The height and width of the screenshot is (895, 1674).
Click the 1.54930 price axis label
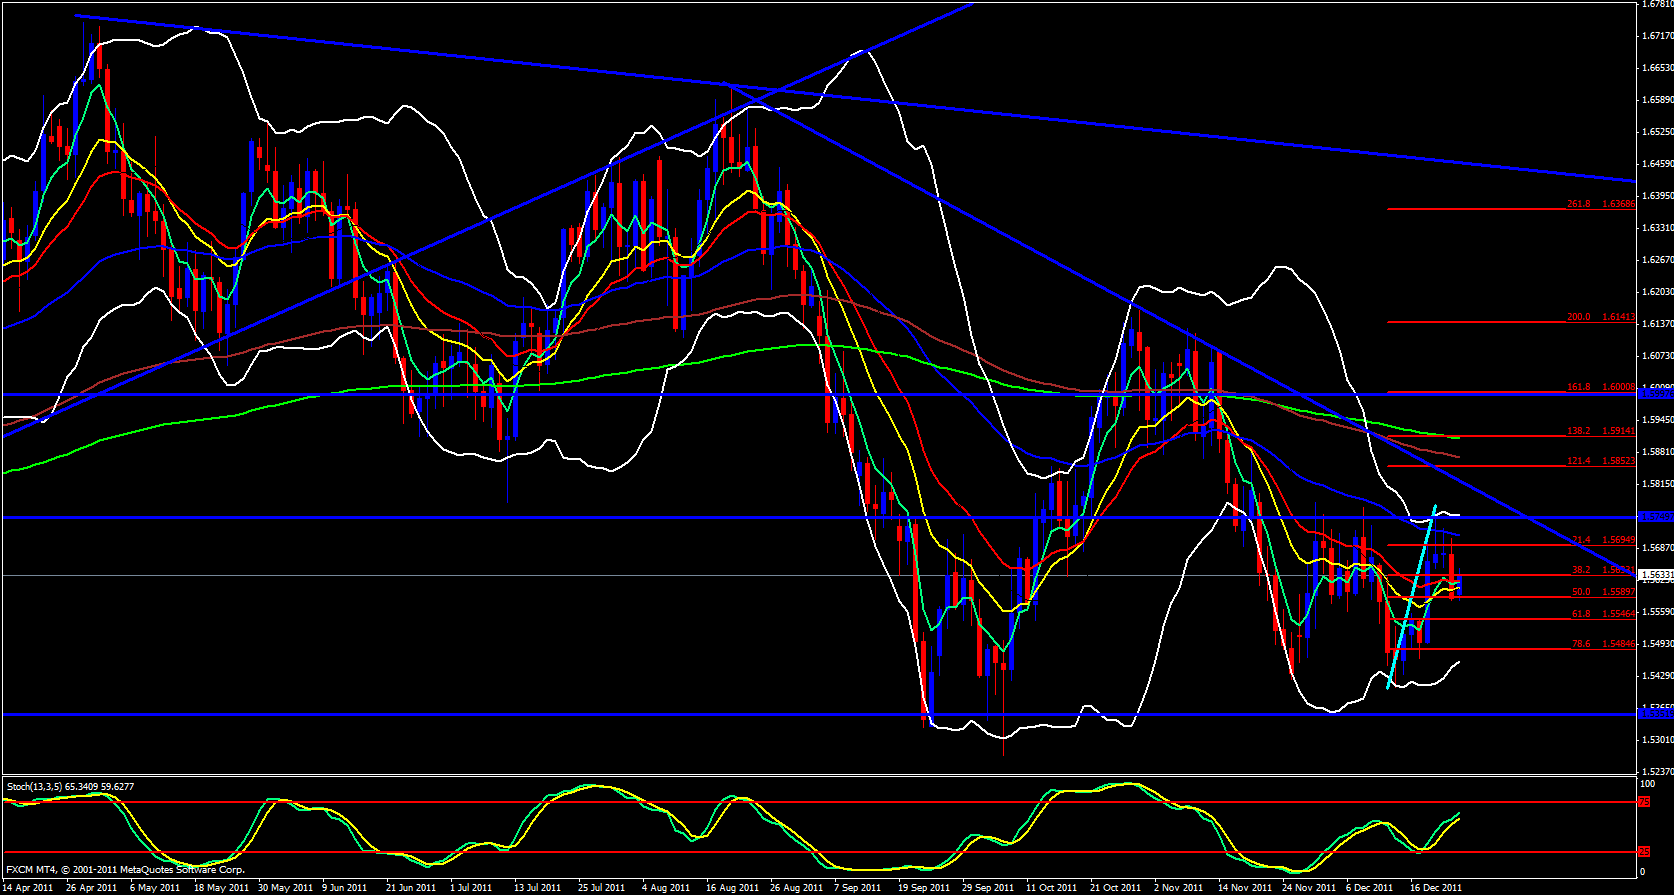1658,644
